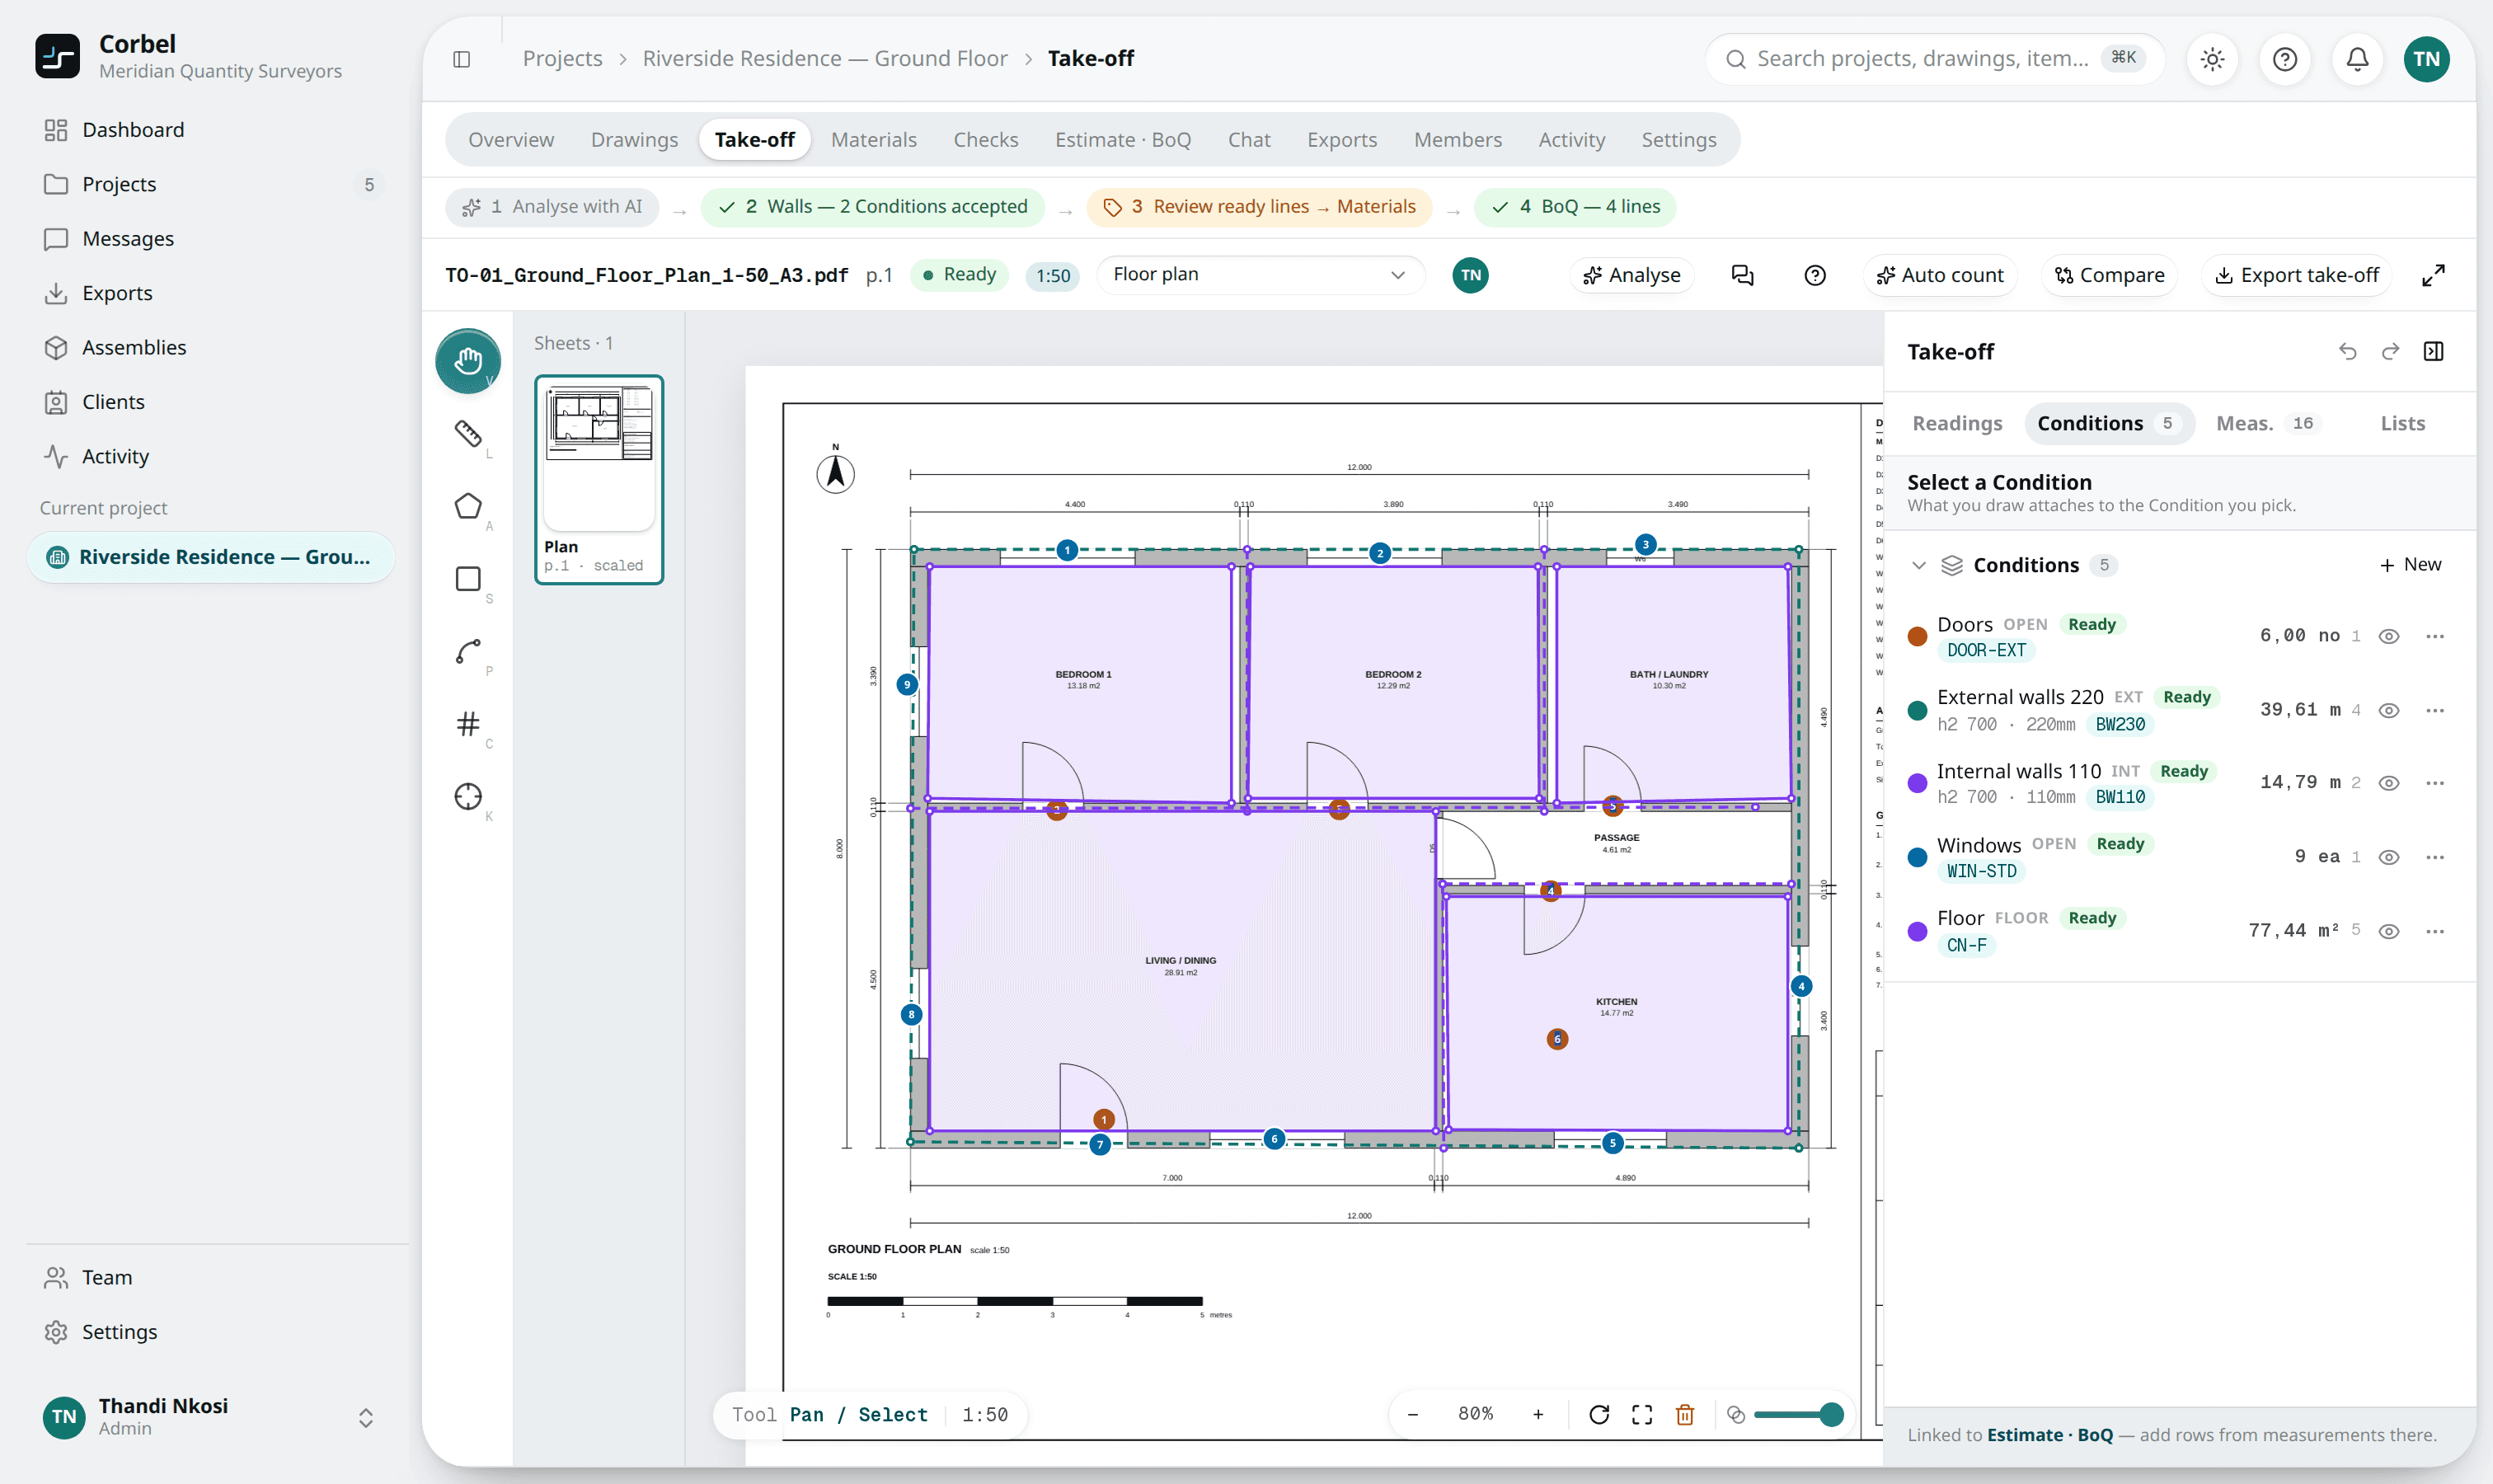2493x1484 pixels.
Task: Open the Floor plan dropdown
Action: tap(1258, 275)
